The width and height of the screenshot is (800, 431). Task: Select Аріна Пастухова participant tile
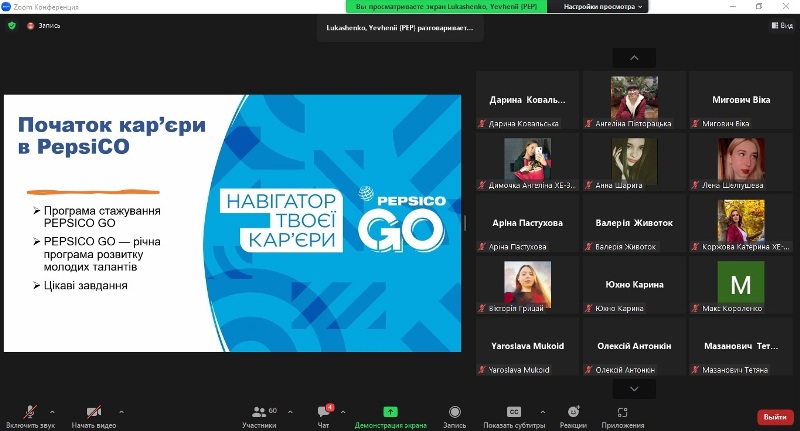coord(527,223)
